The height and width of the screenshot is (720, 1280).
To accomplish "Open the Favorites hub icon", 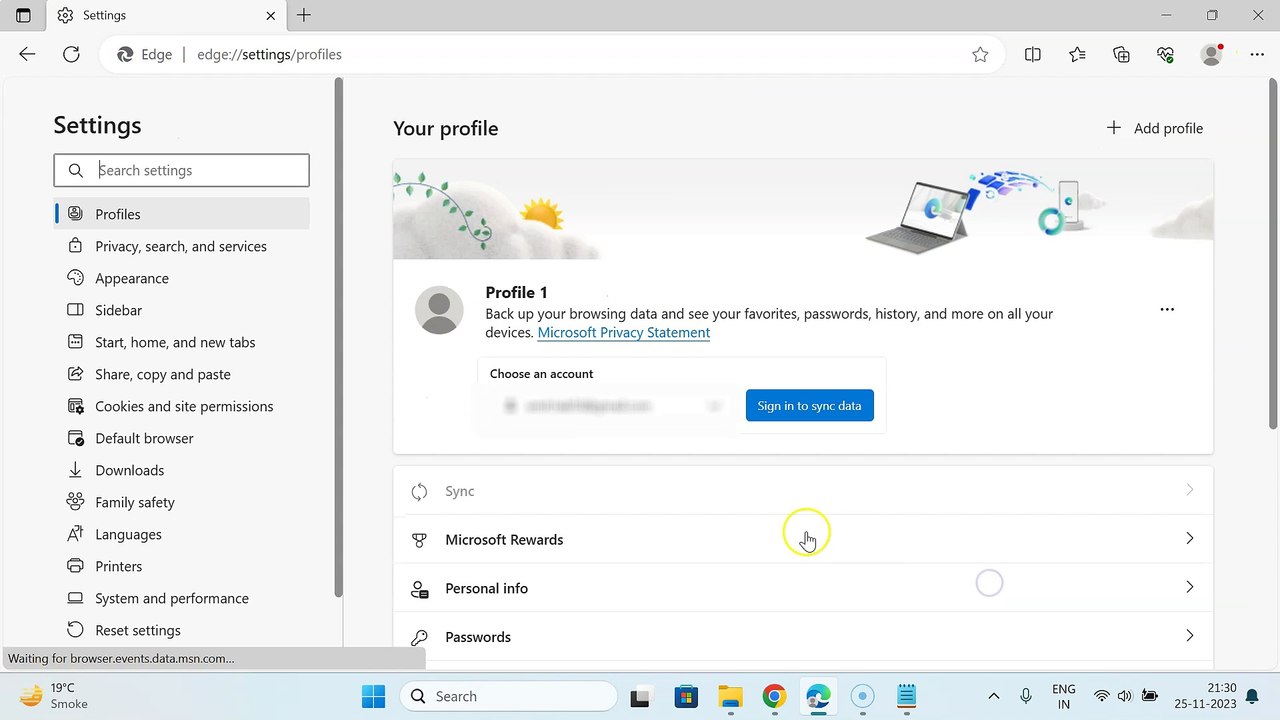I will coord(1077,55).
